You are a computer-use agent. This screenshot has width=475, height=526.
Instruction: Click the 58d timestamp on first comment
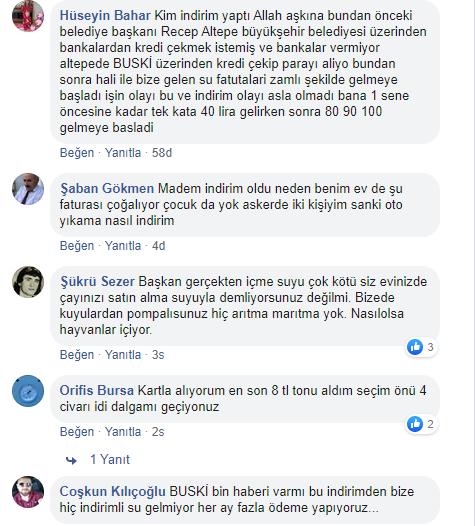click(x=162, y=153)
